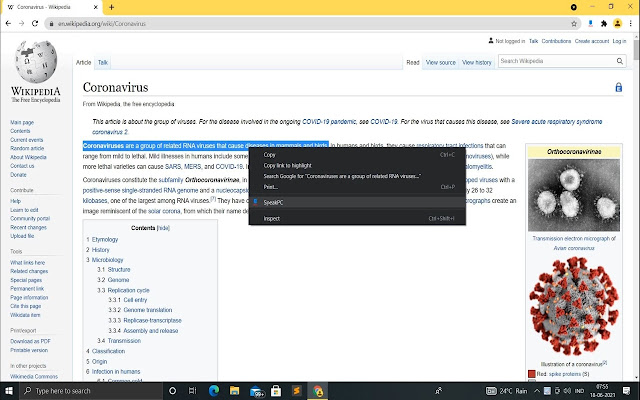Open the red coronavirus illustration image

[574, 306]
